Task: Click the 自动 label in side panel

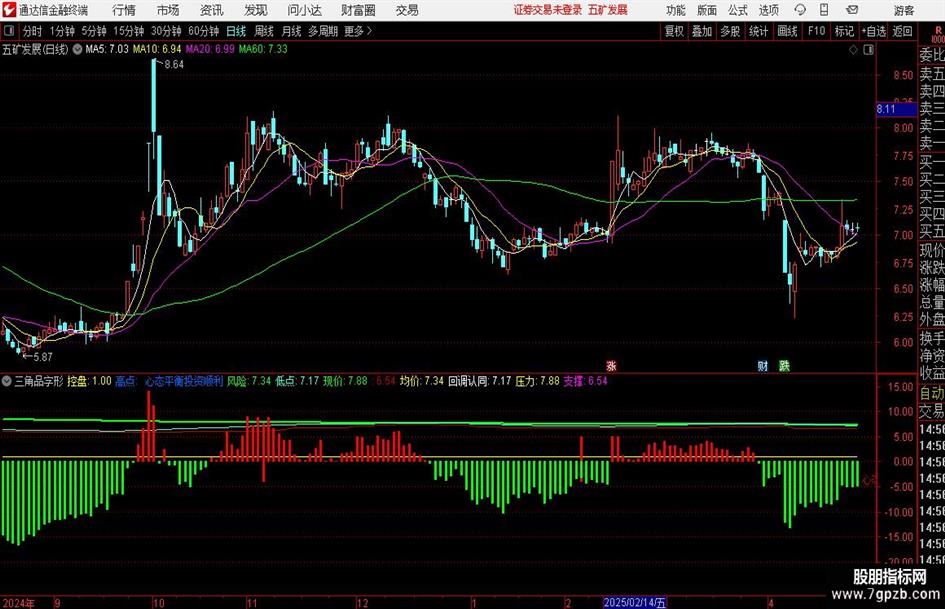Action: tap(931, 393)
